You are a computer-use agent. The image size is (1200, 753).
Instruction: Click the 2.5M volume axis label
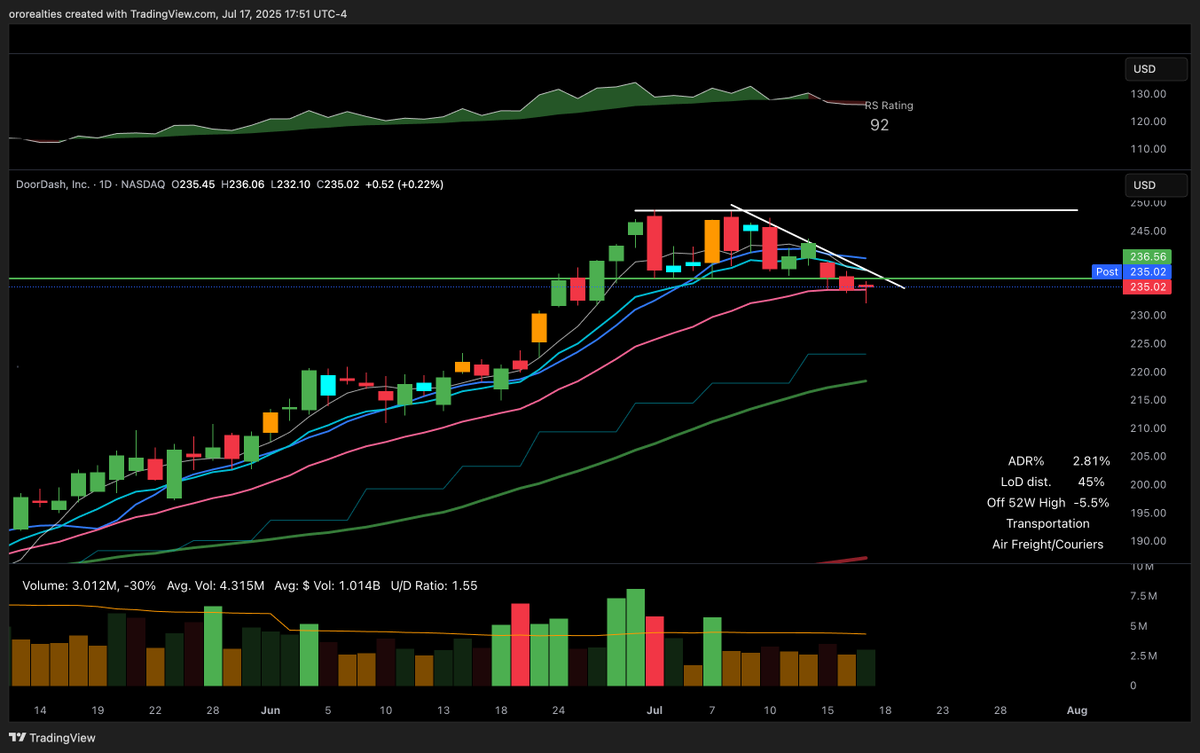[x=1146, y=656]
